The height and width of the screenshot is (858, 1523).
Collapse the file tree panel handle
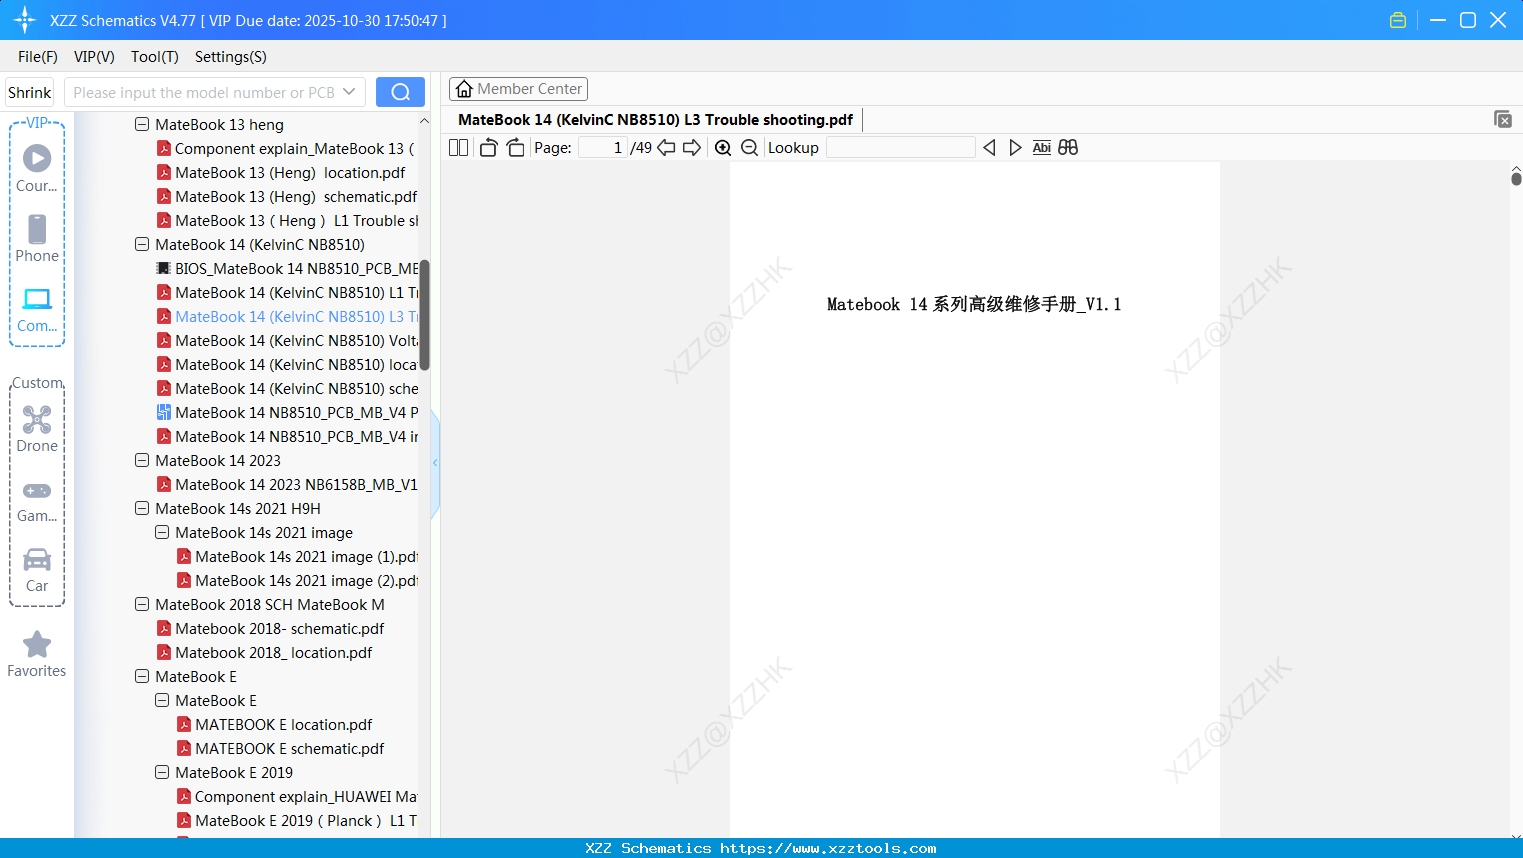(x=435, y=462)
